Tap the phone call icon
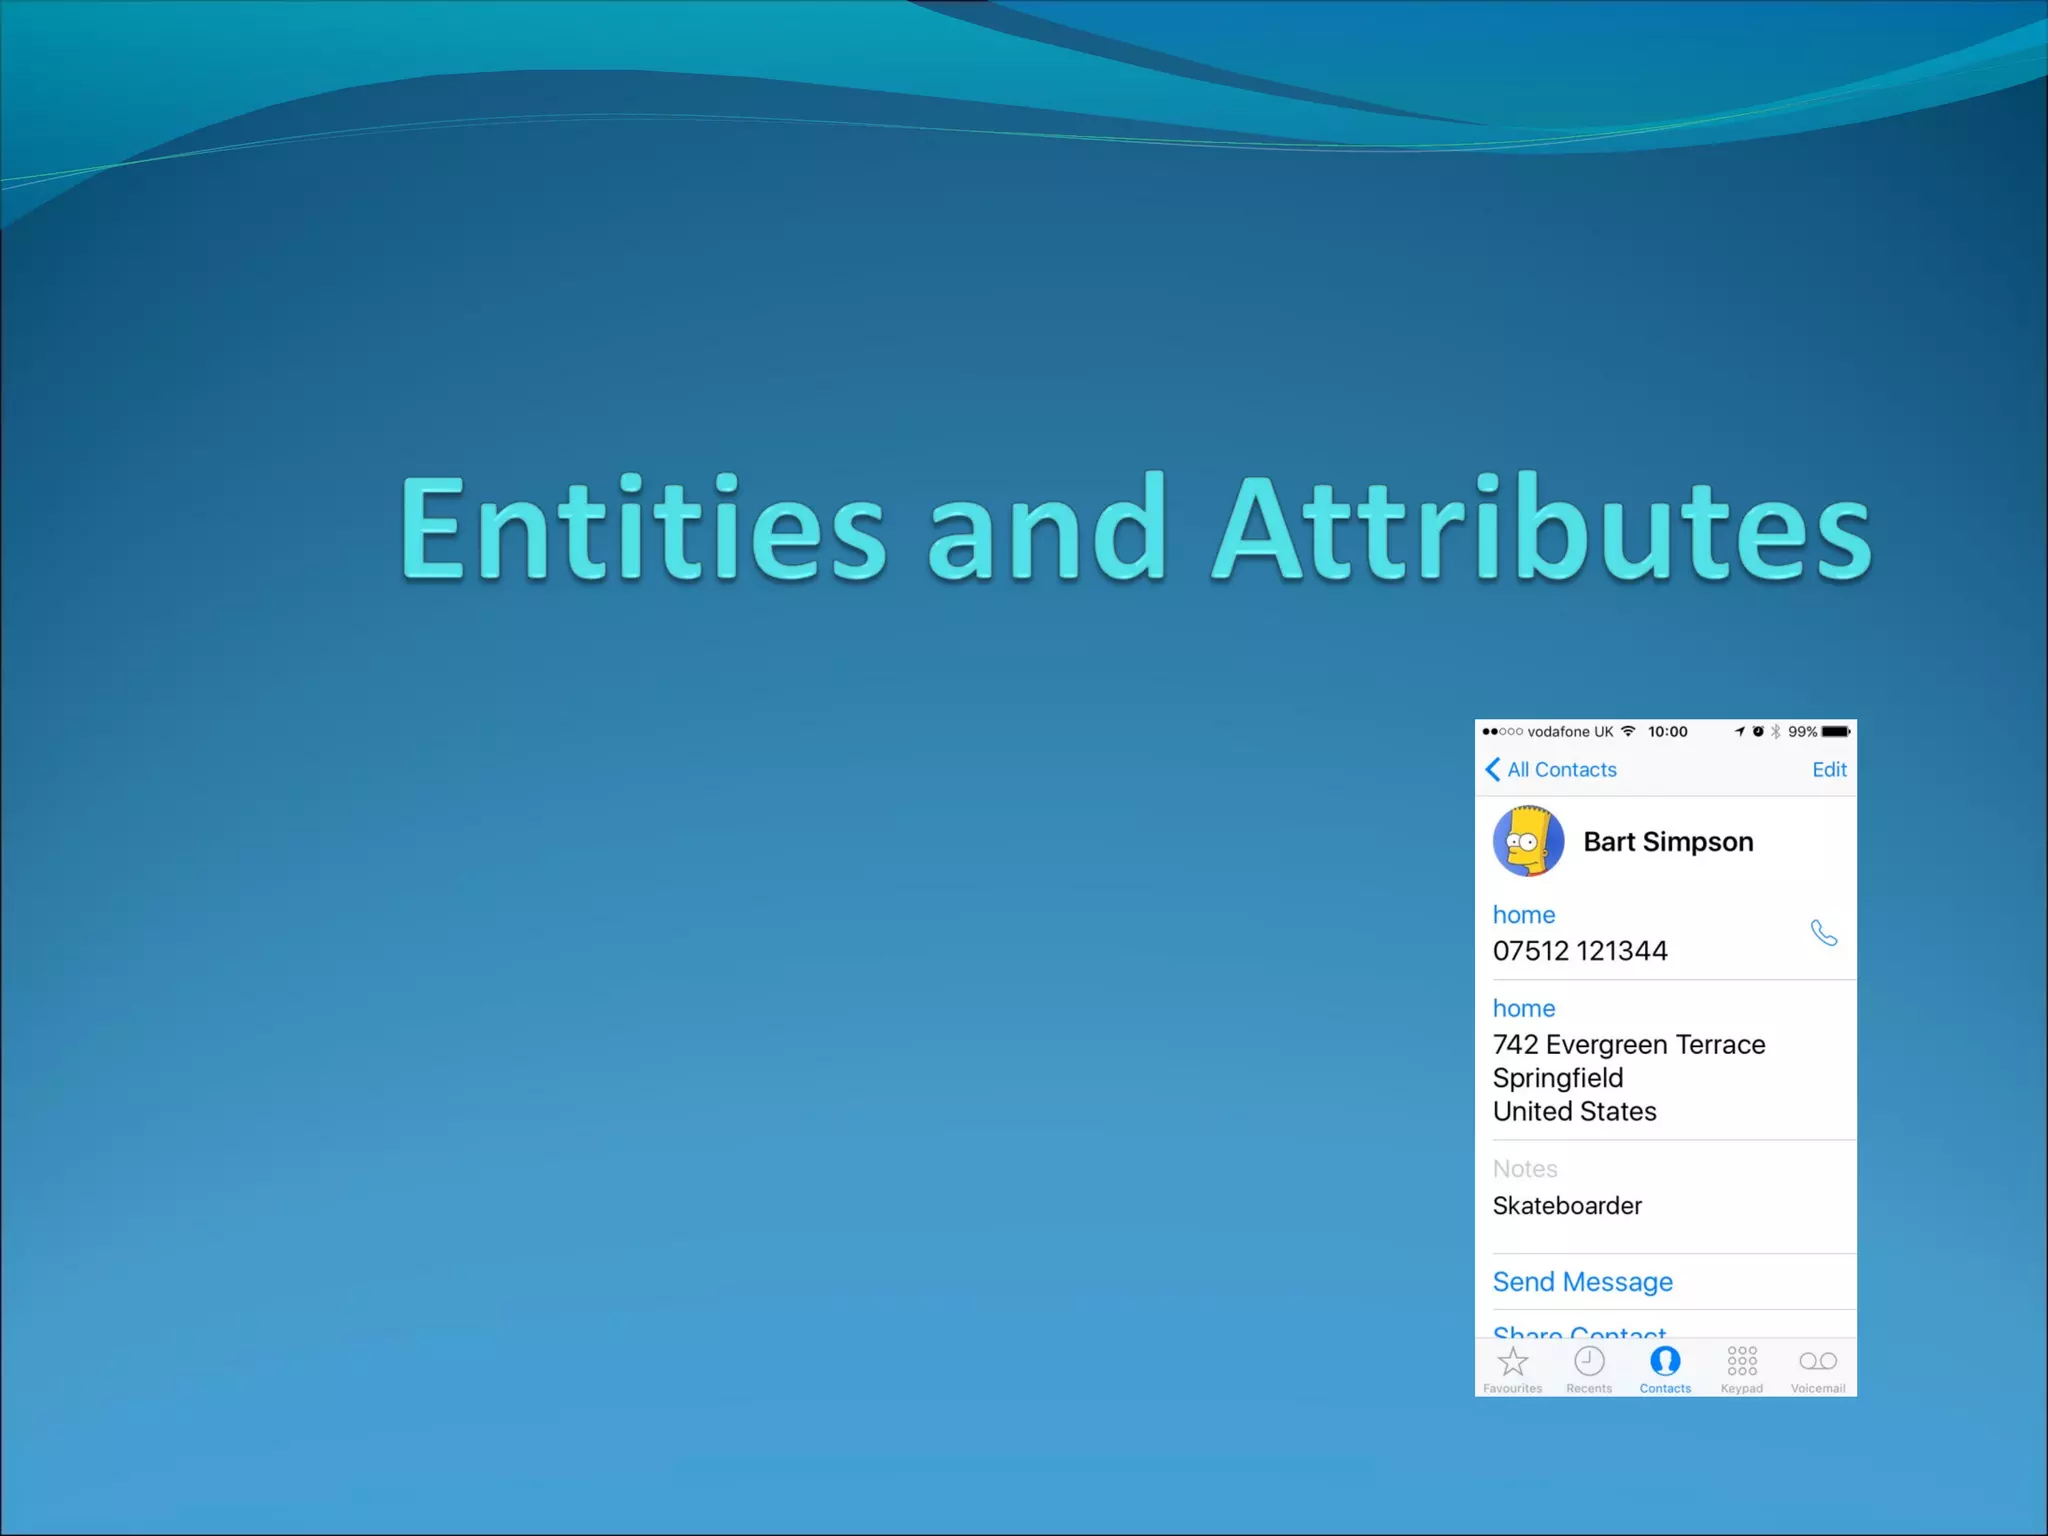 [x=1823, y=933]
